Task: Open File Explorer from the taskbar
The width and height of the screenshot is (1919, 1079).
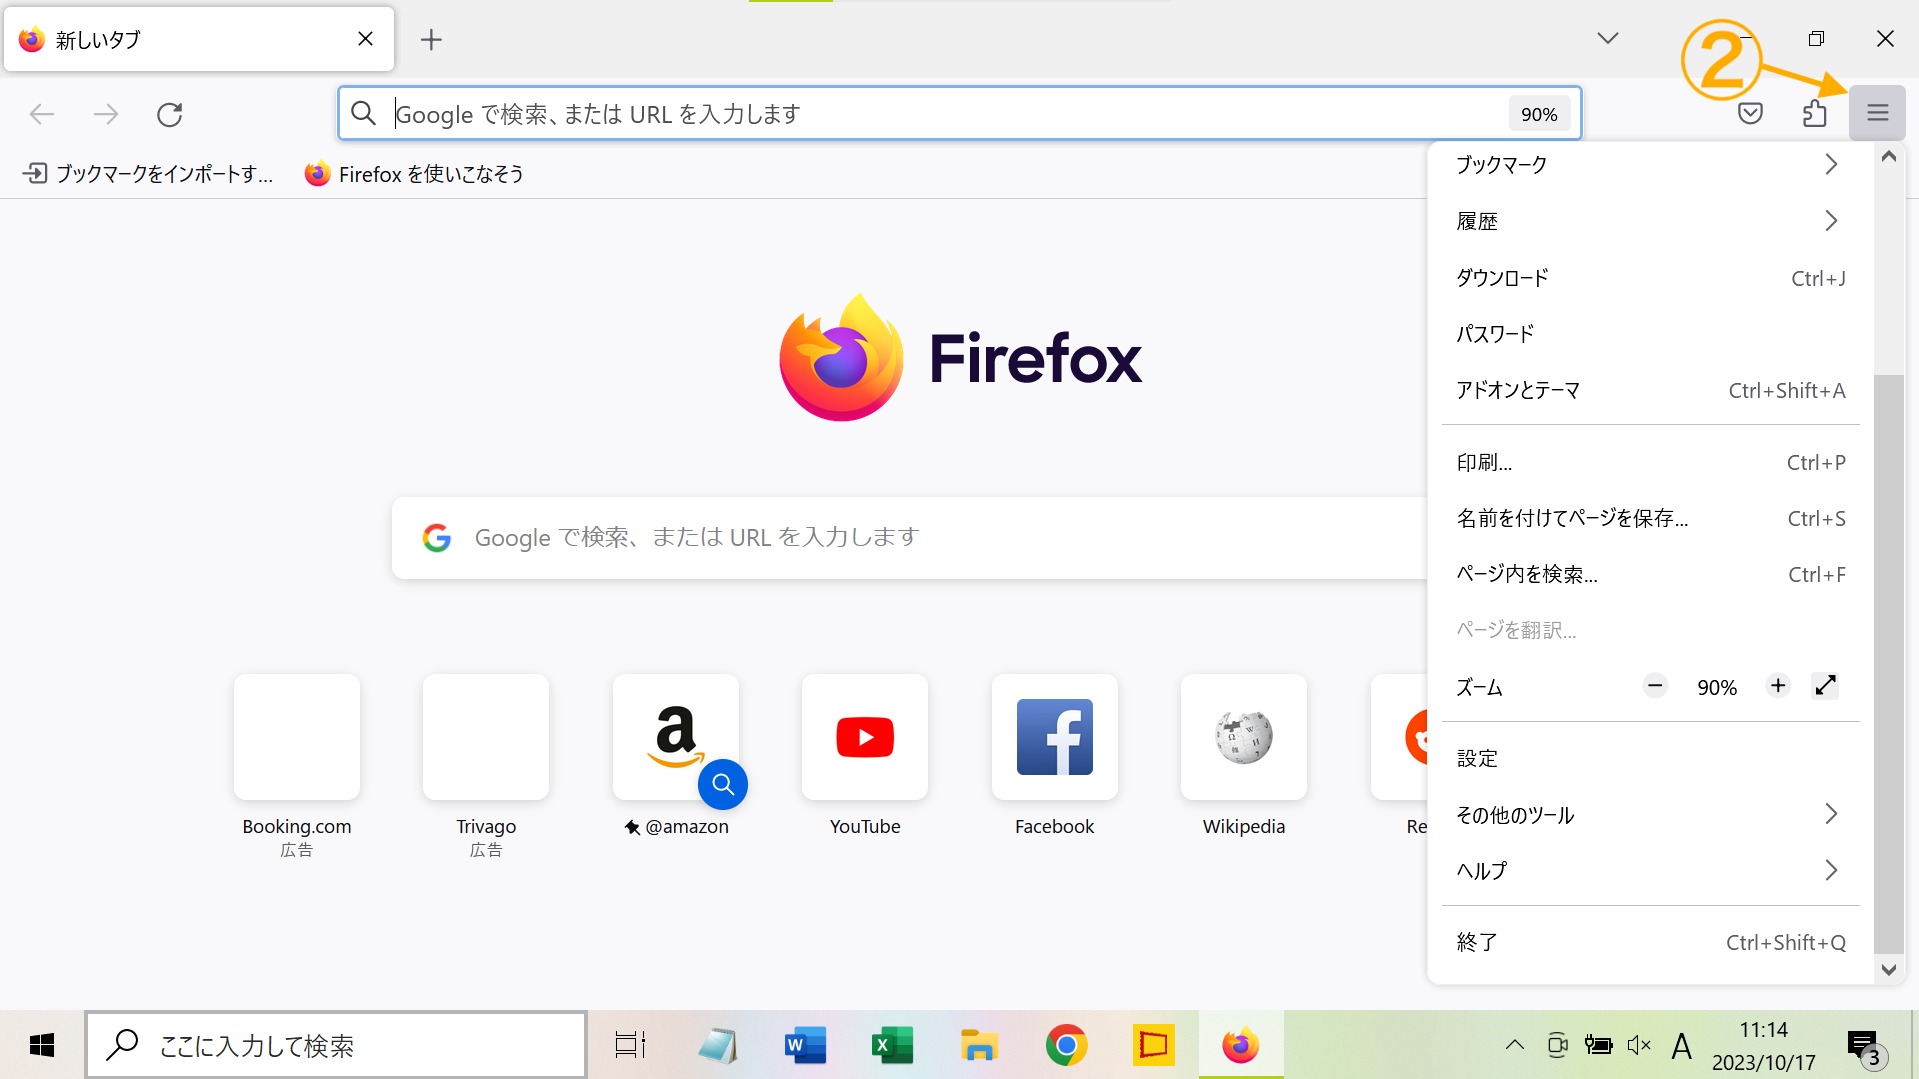Action: pos(979,1045)
